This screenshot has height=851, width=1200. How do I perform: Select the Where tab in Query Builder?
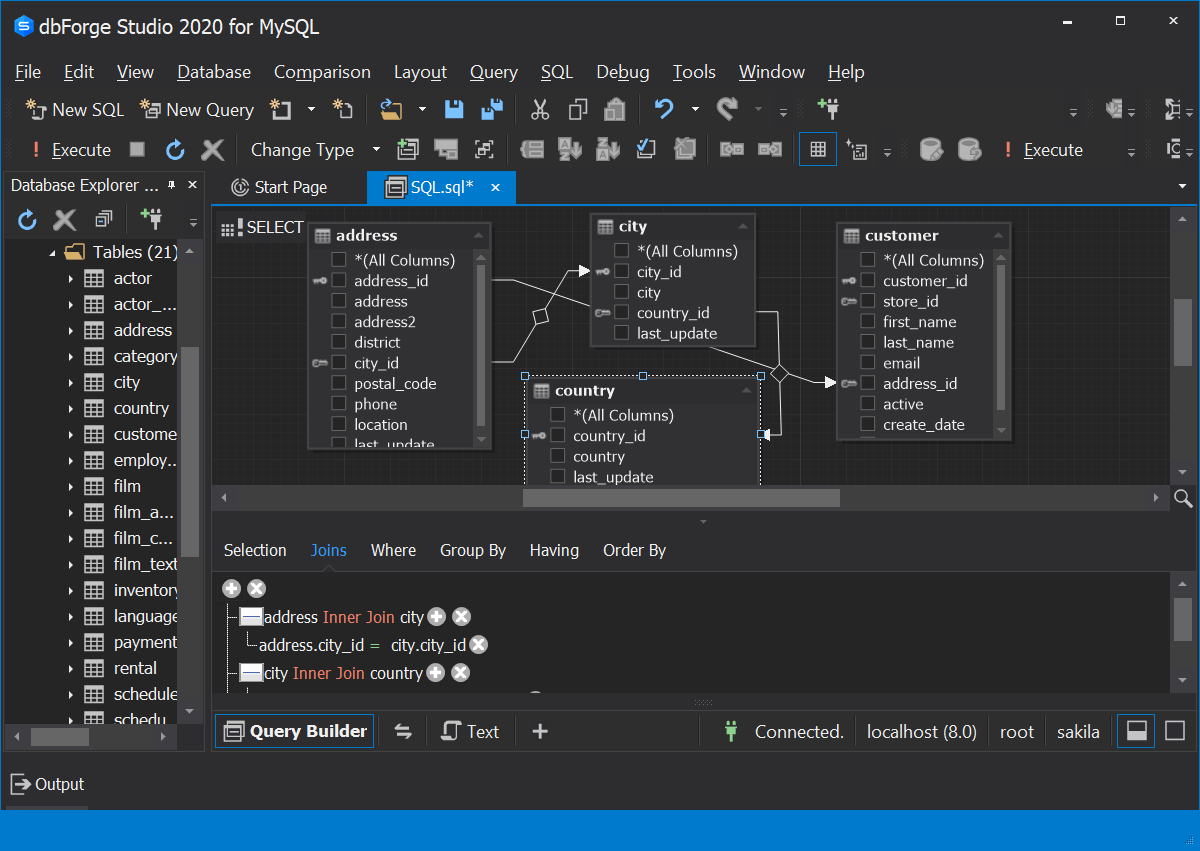(393, 550)
